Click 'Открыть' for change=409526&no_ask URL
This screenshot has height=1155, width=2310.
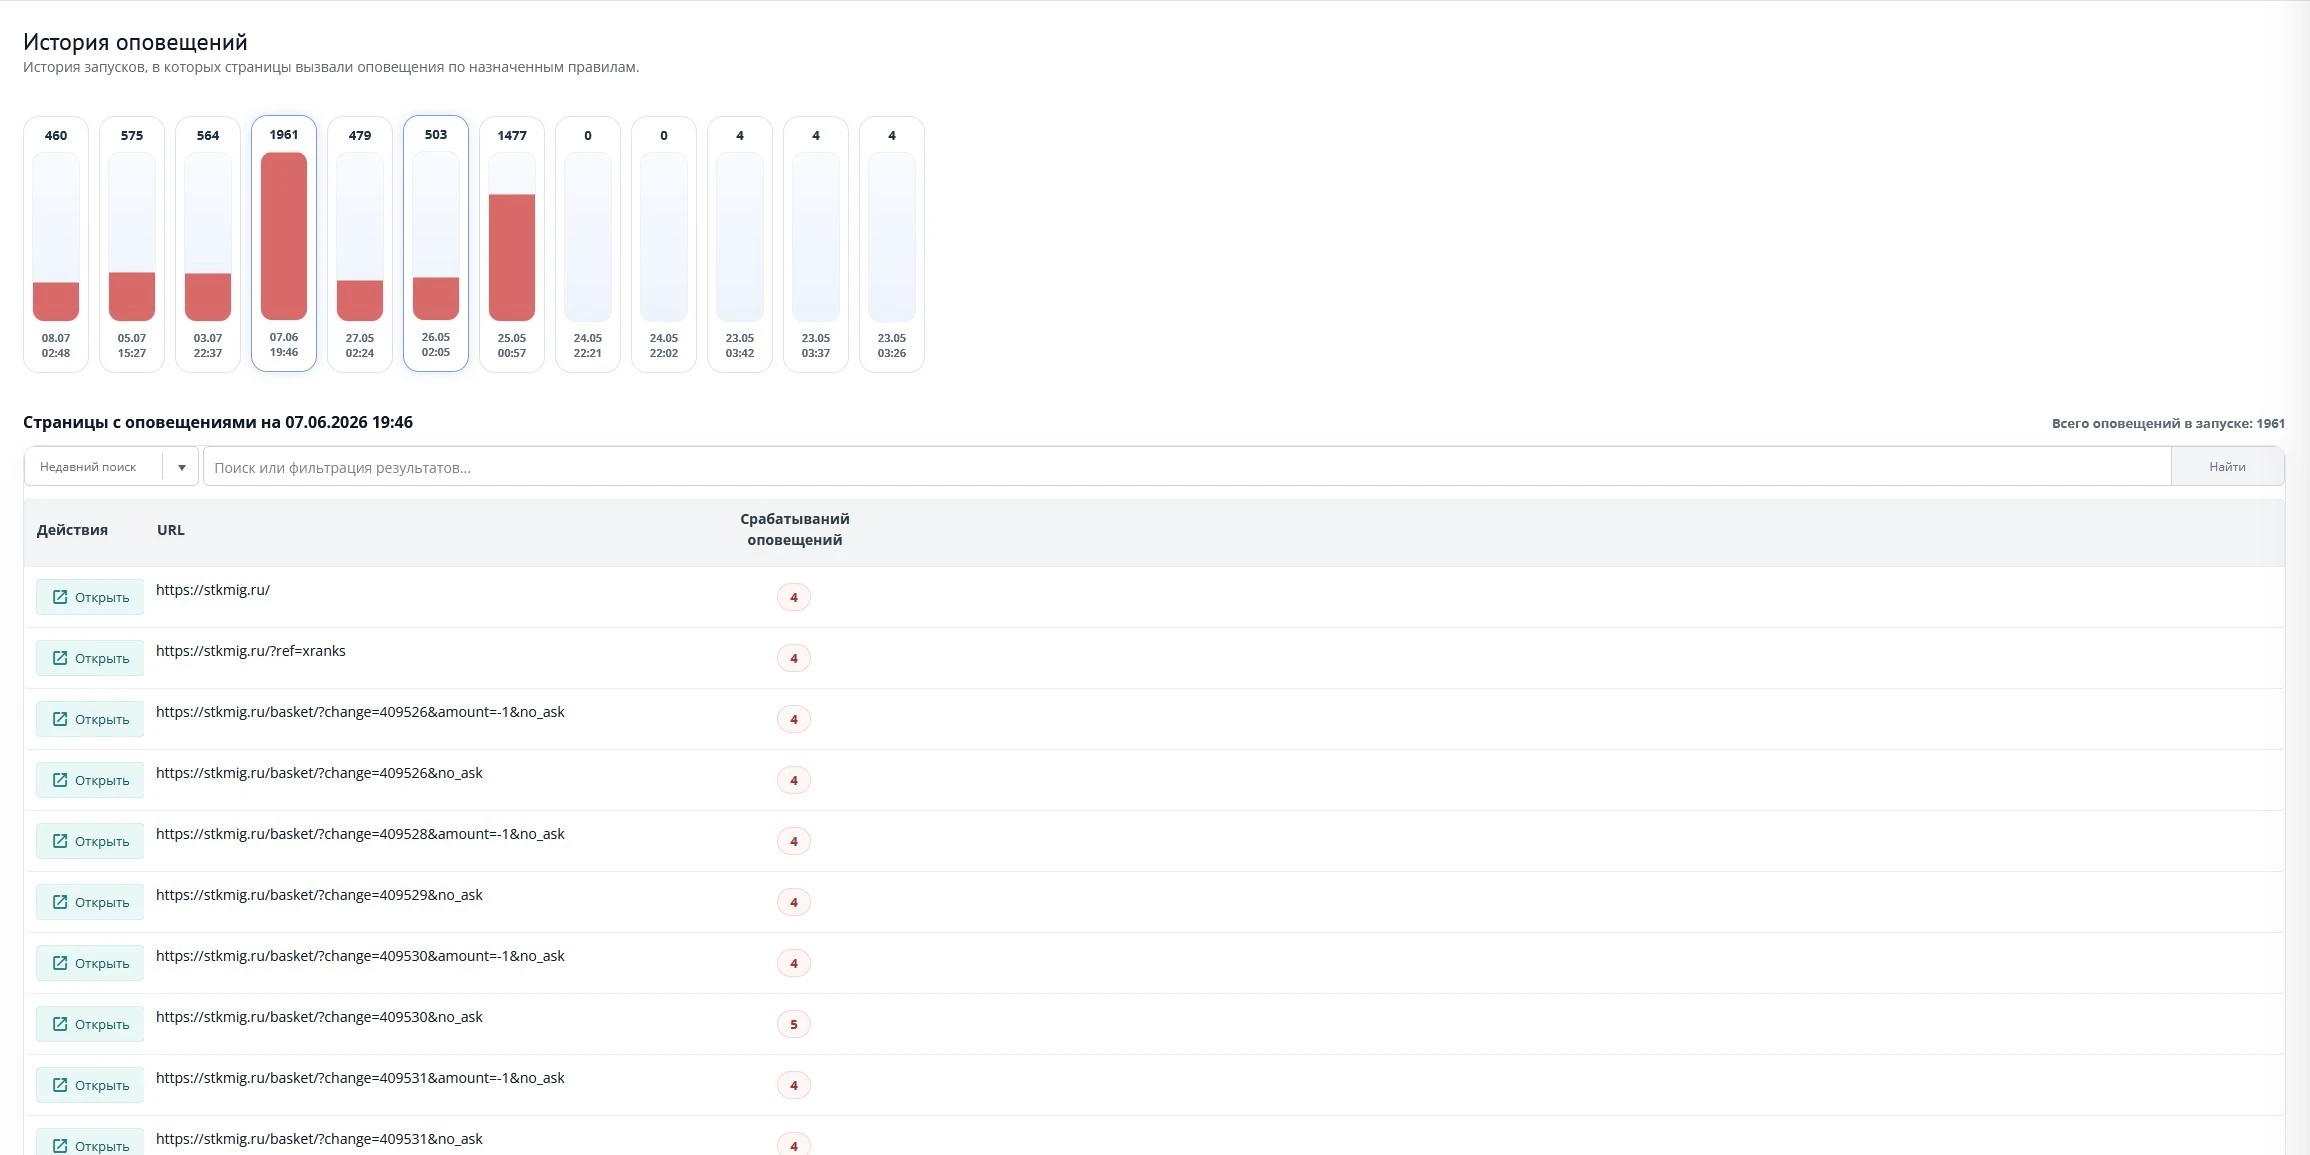coord(90,780)
